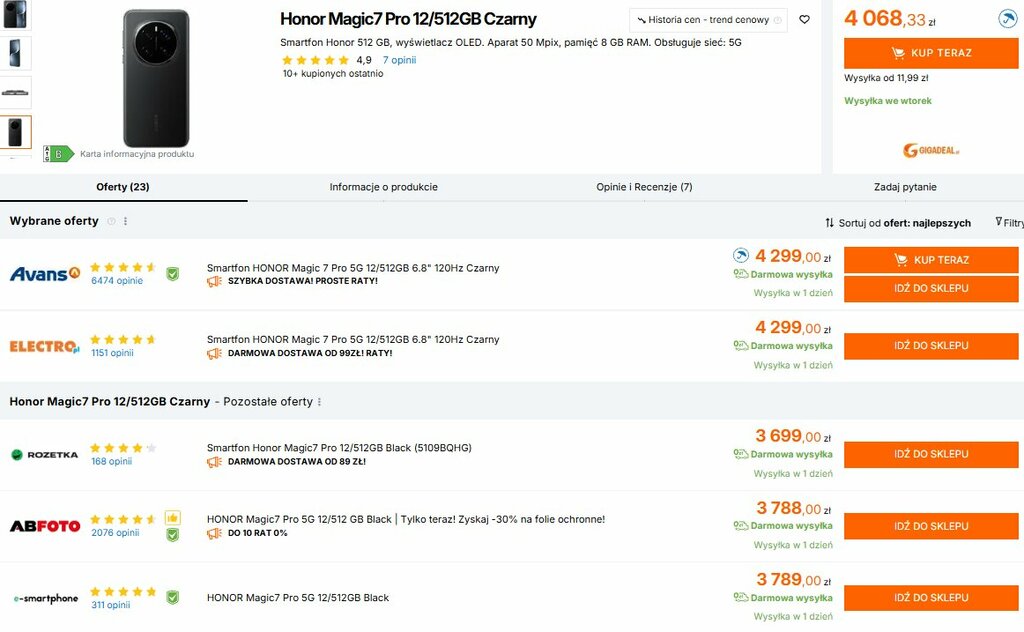Click the energy class B label icon

pyautogui.click(x=58, y=154)
